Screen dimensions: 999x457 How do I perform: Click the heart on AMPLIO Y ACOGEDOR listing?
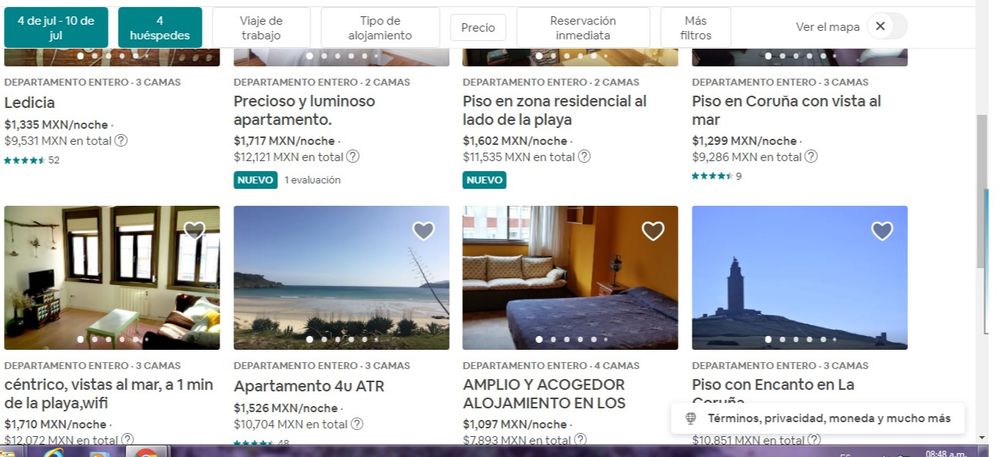point(653,231)
